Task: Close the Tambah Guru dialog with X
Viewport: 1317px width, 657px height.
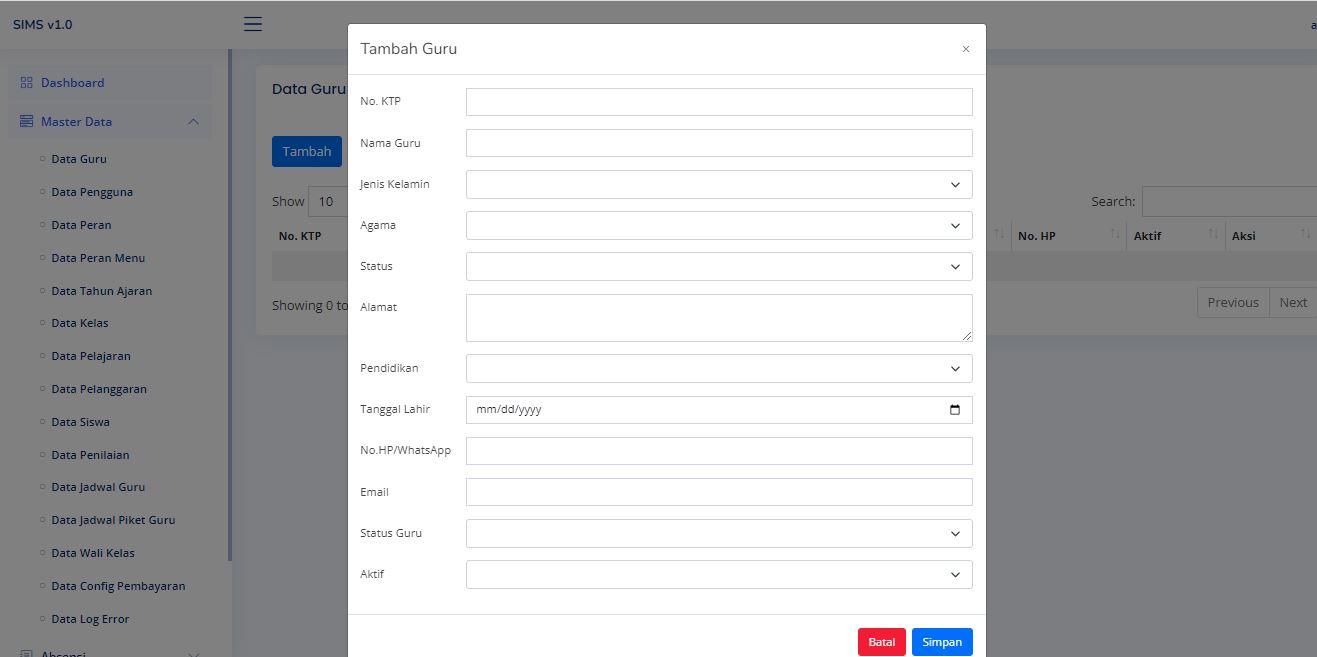Action: click(965, 49)
